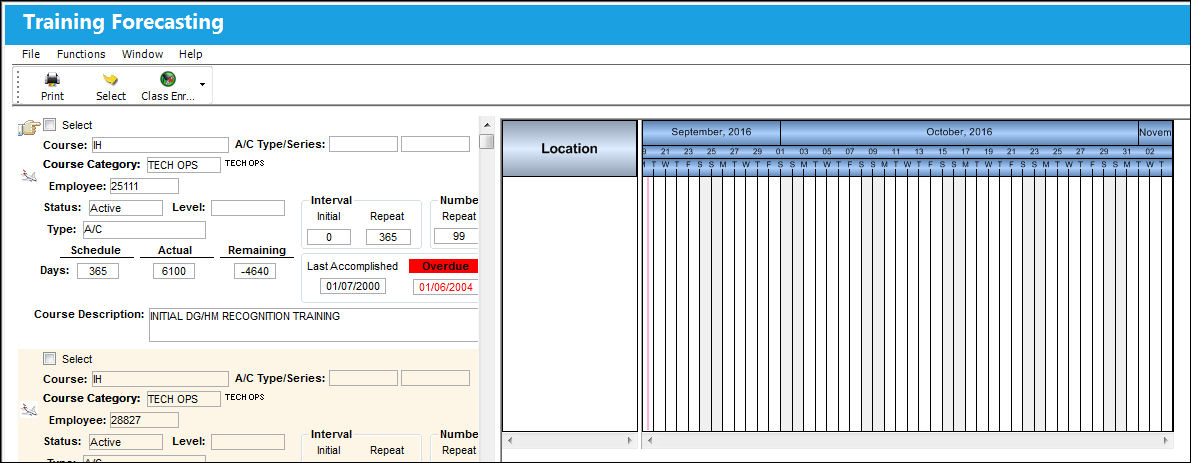The width and height of the screenshot is (1191, 463).
Task: Click the Actual days field showing 6100
Action: (x=174, y=271)
